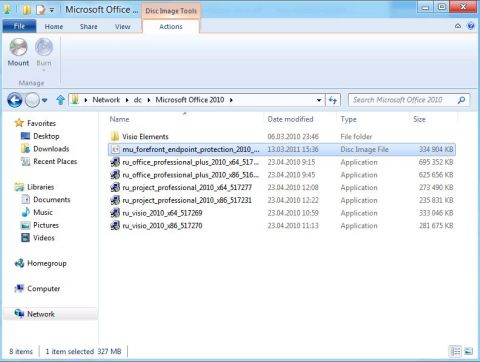Open Favorites in the navigation pane

click(x=41, y=123)
